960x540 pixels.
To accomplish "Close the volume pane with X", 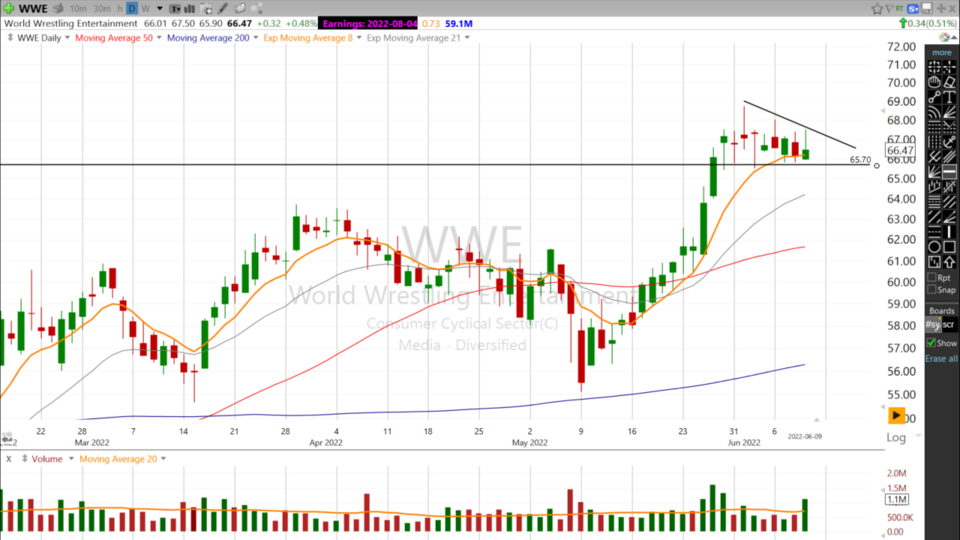I will tap(9, 459).
